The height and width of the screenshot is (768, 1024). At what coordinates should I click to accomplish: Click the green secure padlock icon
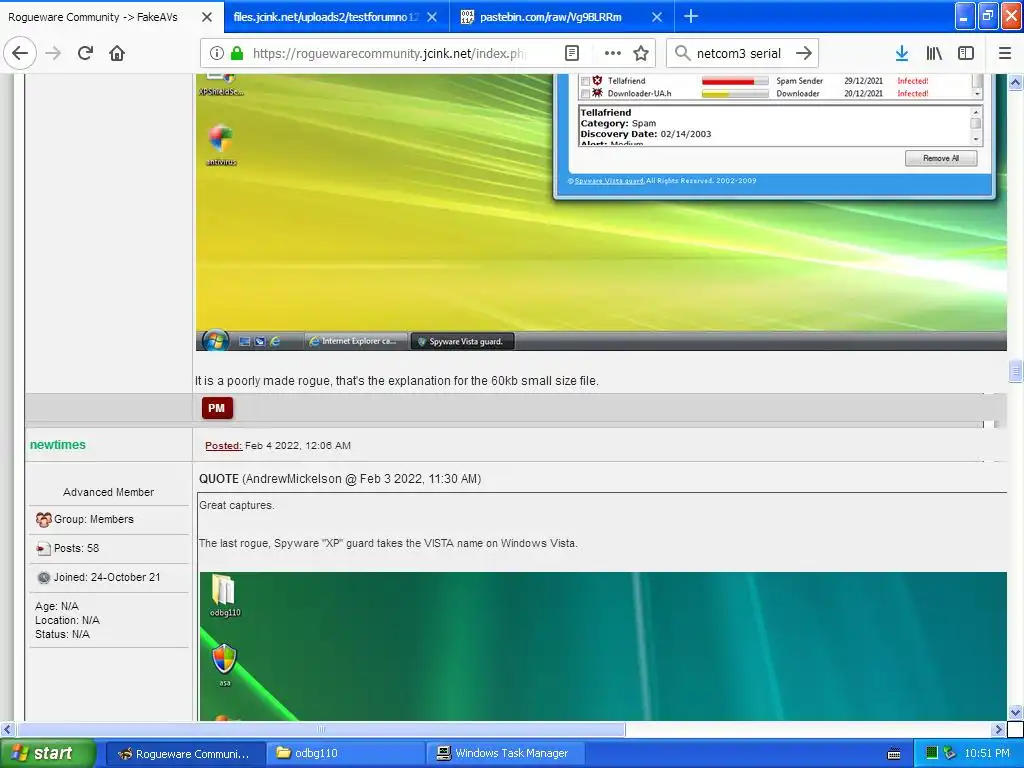[x=237, y=53]
